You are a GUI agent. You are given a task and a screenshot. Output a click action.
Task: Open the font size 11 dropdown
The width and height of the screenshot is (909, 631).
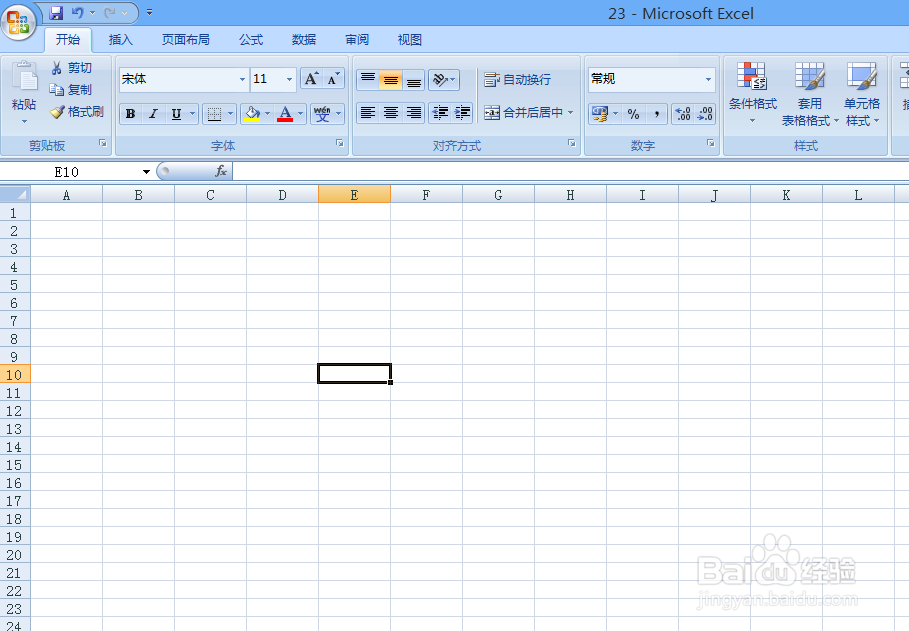point(289,79)
